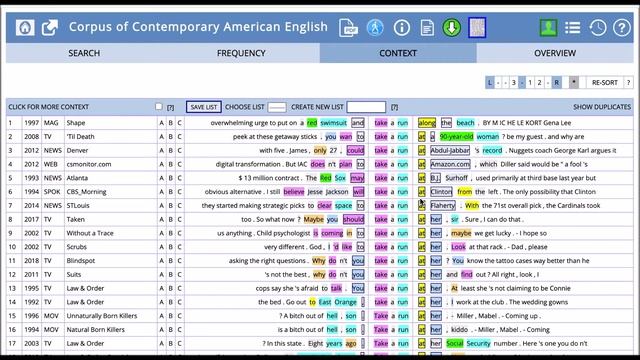Click category B in the Denver row
Viewport: 640px width, 360px height.
click(x=171, y=151)
